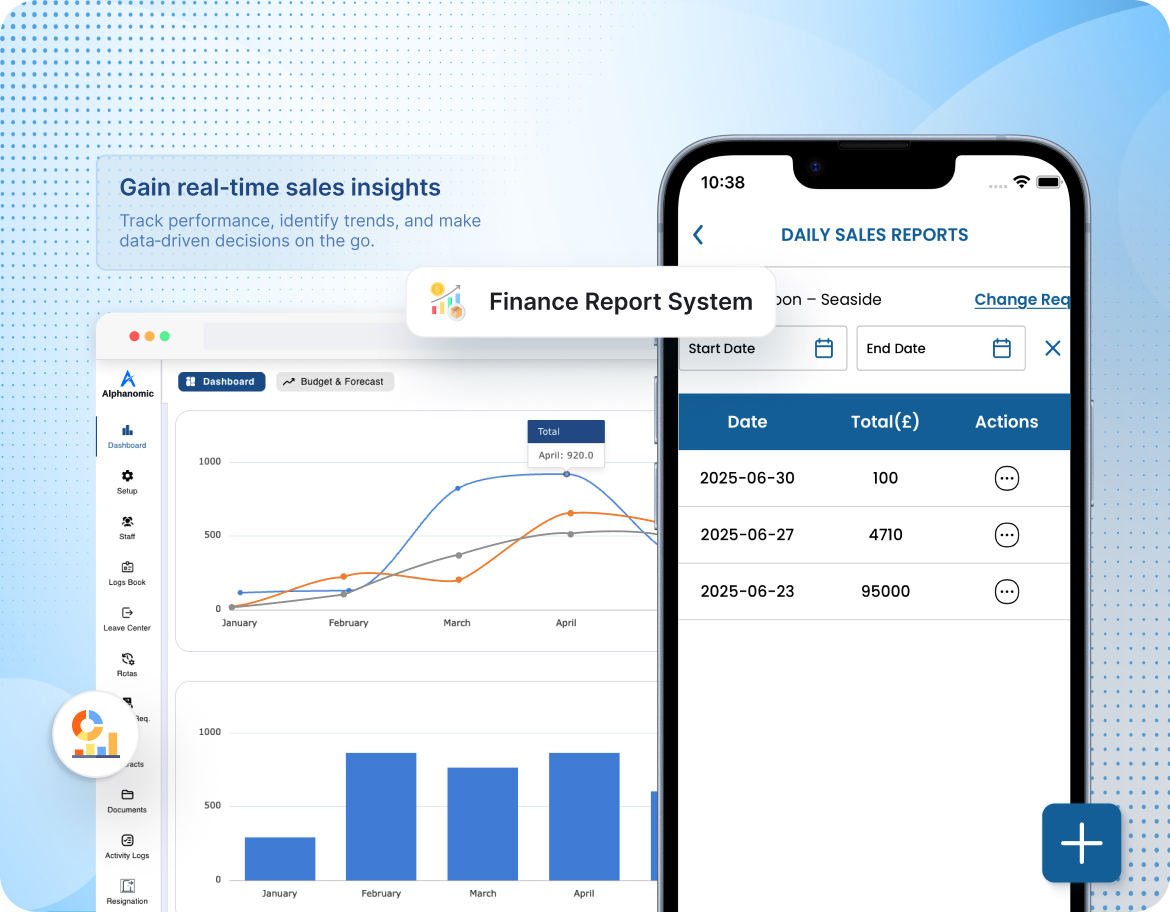Image resolution: width=1170 pixels, height=912 pixels.
Task: Click the green window maximize dot
Action: coord(165,337)
